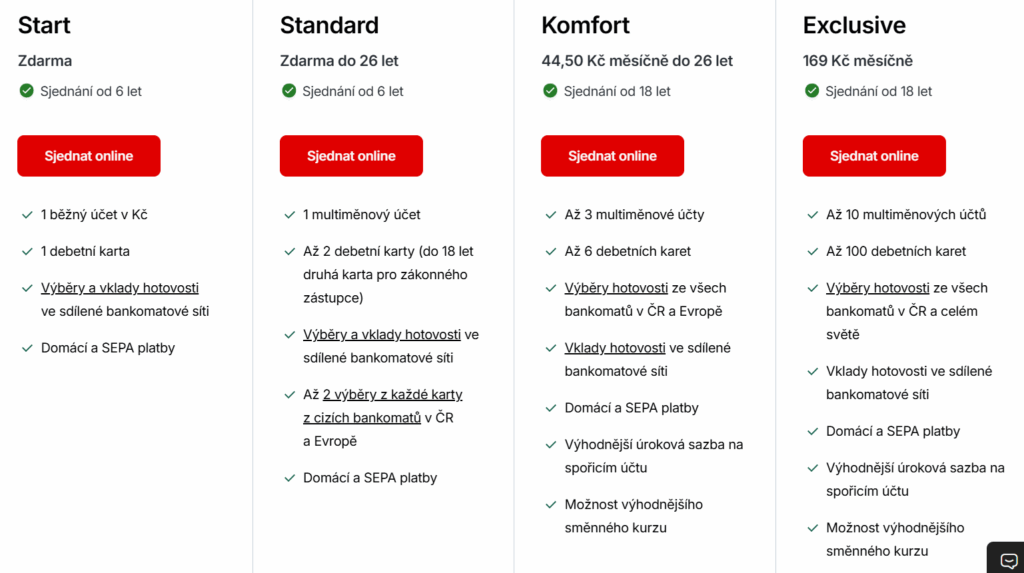The width and height of the screenshot is (1024, 573).
Task: Open 'Výběry hotovosti' link in Komfort column
Action: coord(615,288)
